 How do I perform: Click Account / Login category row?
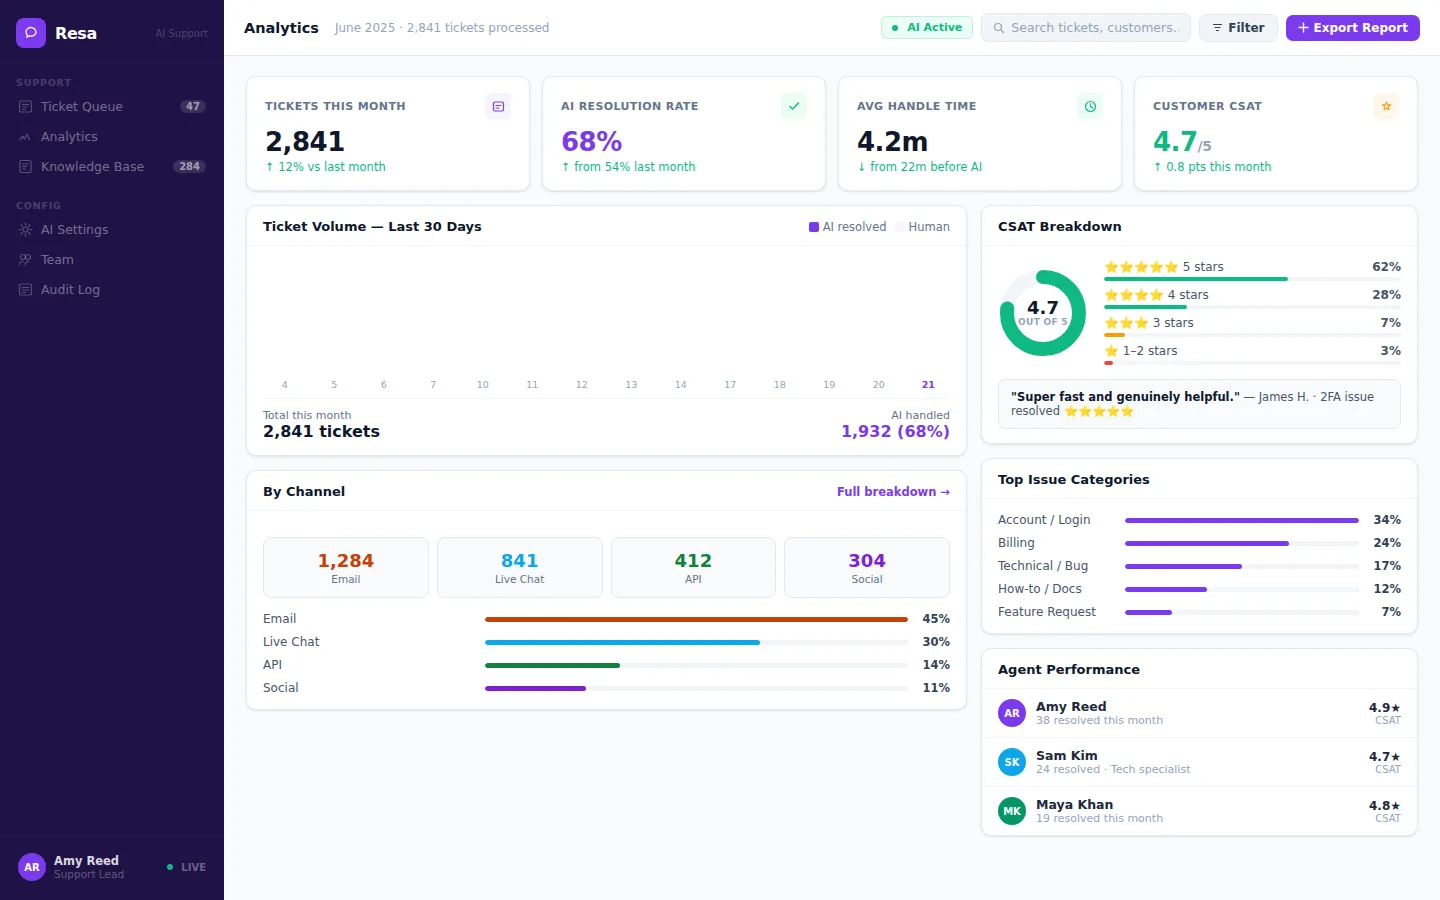point(1199,520)
